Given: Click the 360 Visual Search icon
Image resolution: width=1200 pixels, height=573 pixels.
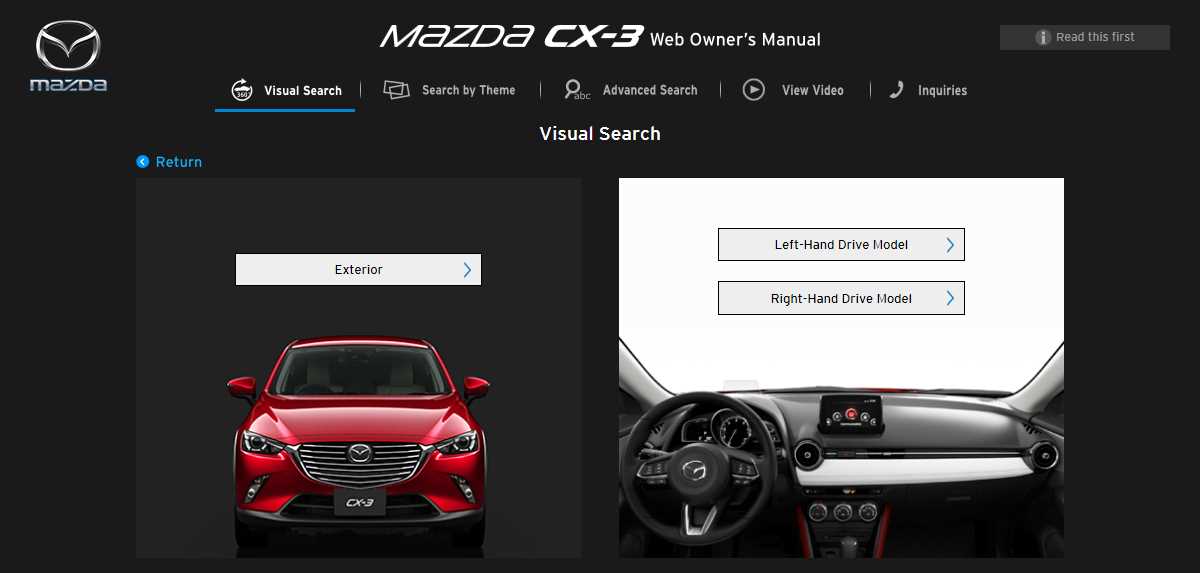Looking at the screenshot, I should pos(242,90).
